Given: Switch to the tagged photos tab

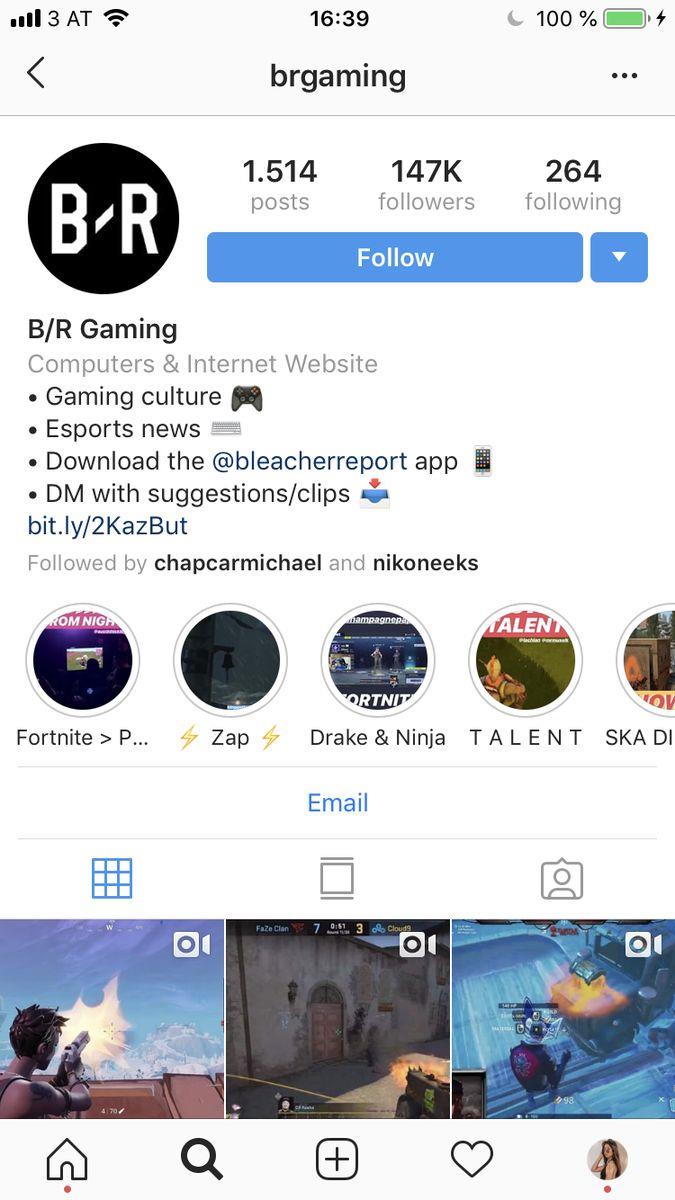Looking at the screenshot, I should pyautogui.click(x=562, y=878).
